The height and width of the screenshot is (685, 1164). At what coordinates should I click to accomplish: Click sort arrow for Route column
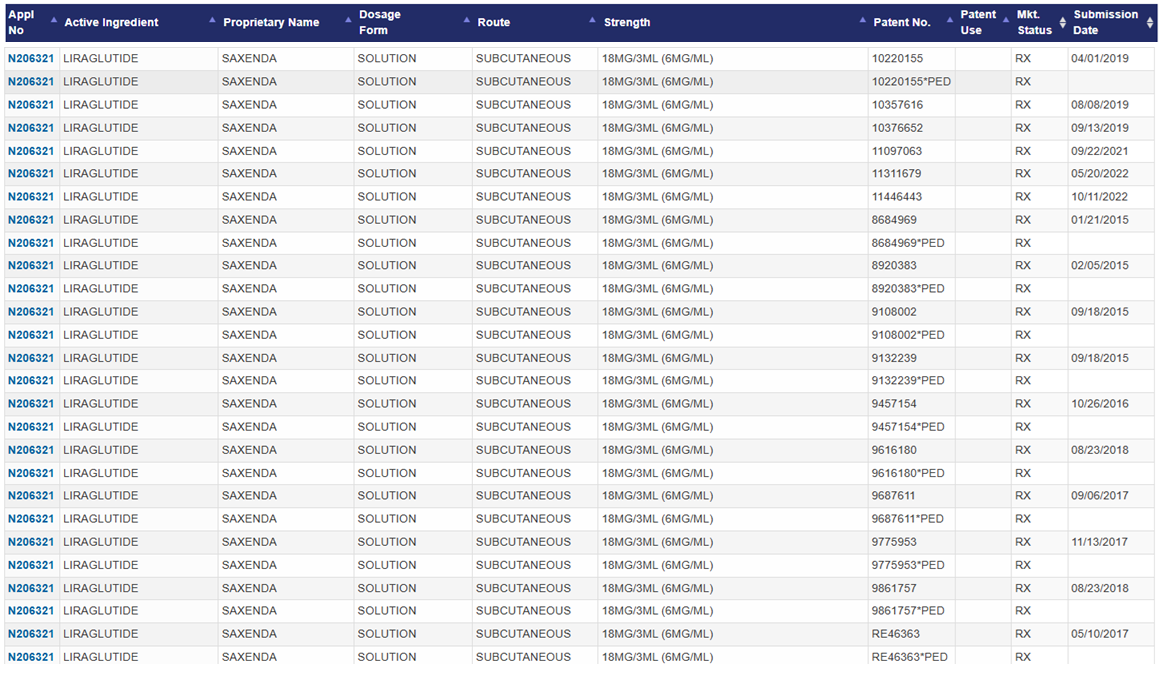(x=593, y=20)
